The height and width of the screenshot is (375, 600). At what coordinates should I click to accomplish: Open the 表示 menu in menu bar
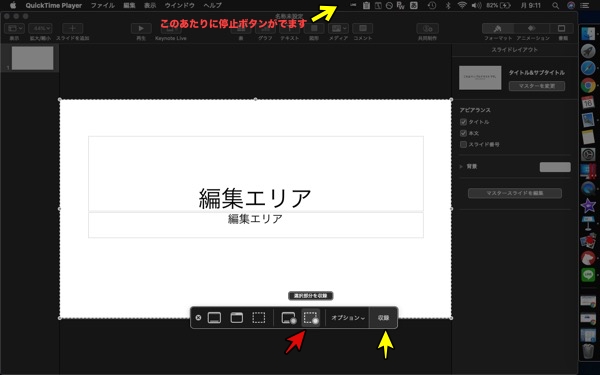tap(150, 5)
